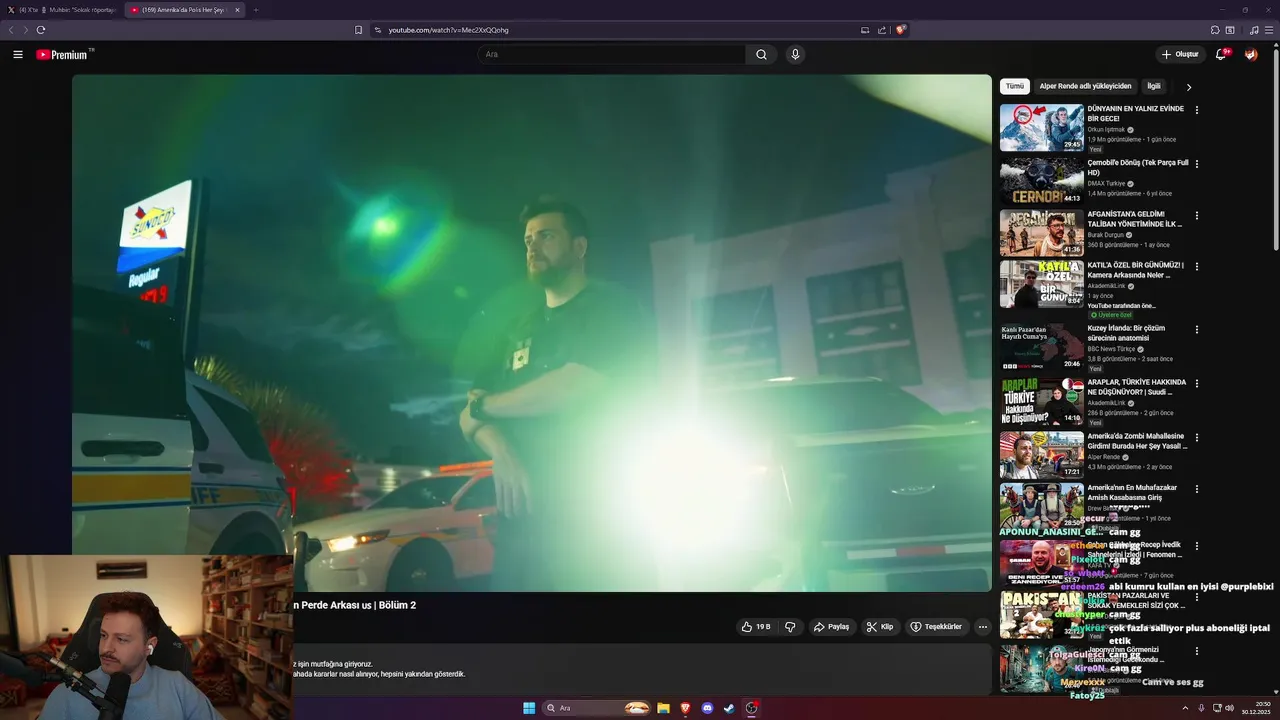The image size is (1280, 720).
Task: Select the Tümü filter chip
Action: pos(1015,87)
